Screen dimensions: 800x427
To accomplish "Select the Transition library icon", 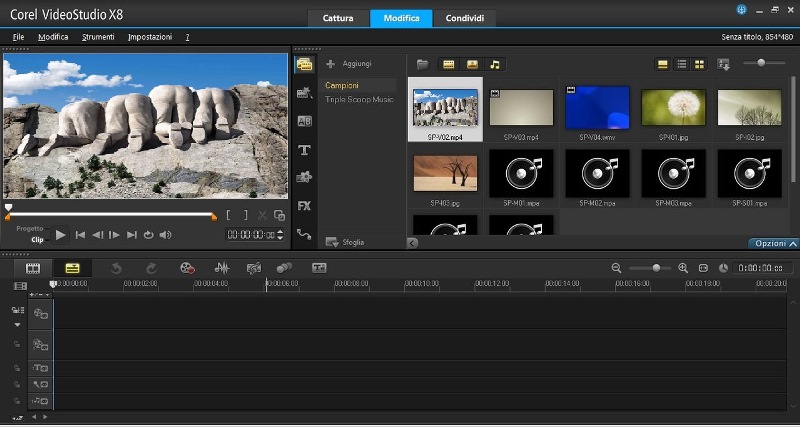I will 304,121.
